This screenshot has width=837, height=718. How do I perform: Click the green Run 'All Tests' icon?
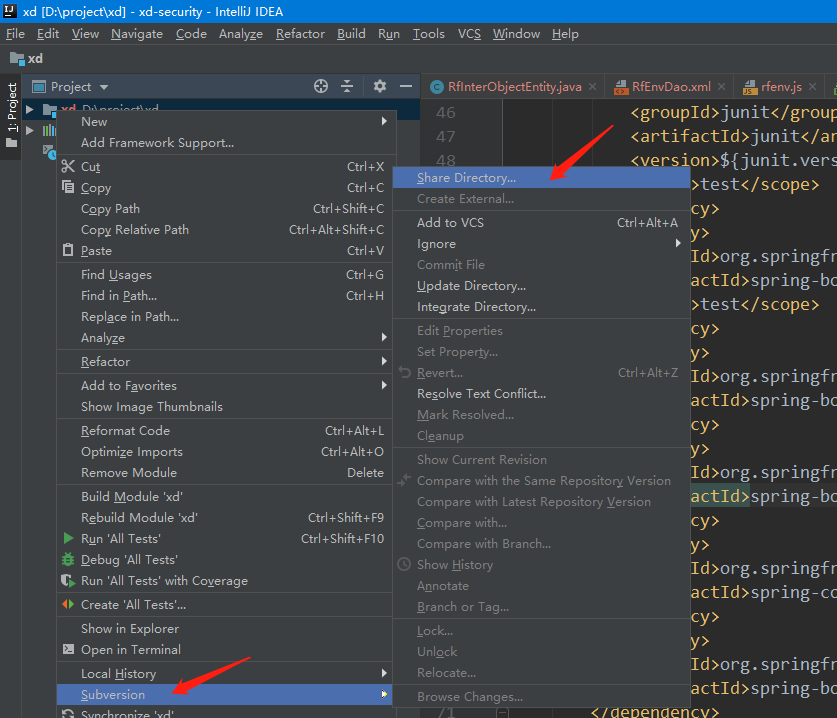[x=68, y=538]
